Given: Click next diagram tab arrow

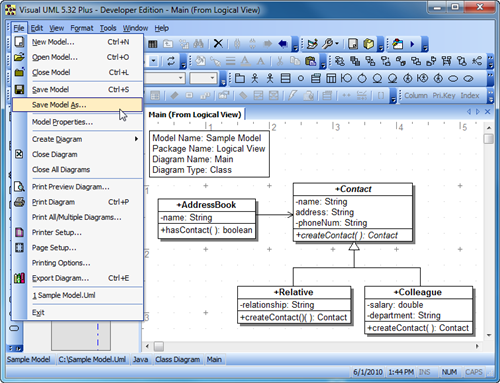Looking at the screenshot, I should pyautogui.click(x=478, y=112).
